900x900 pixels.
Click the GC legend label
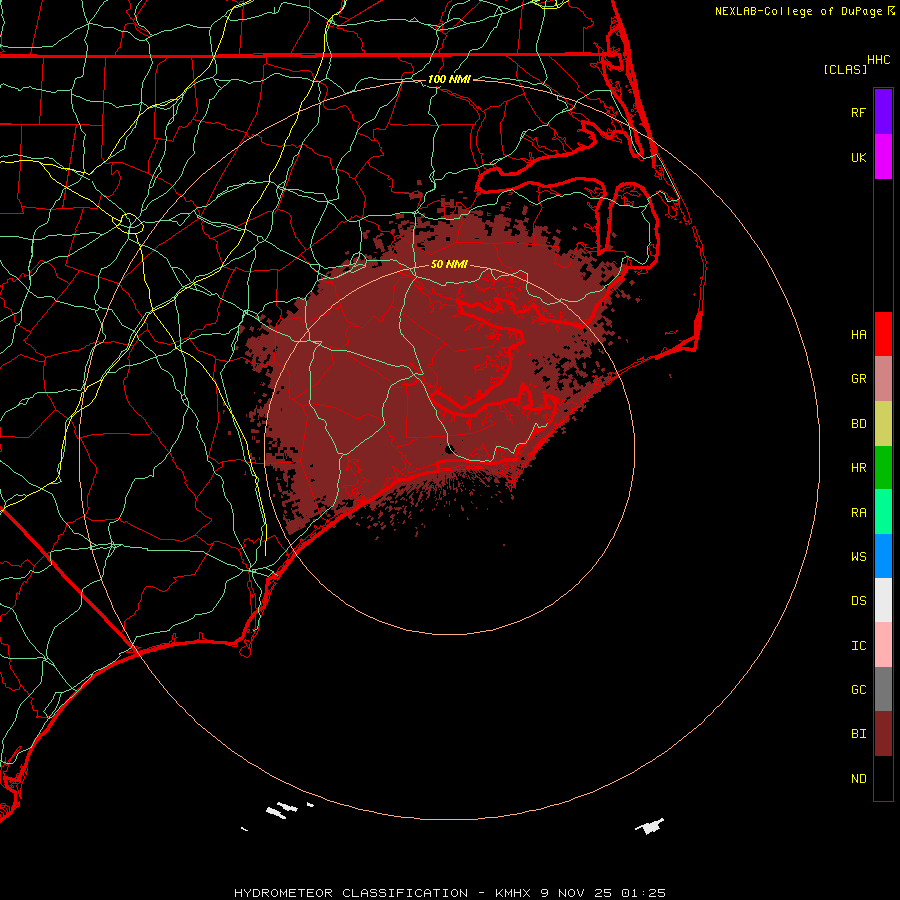point(858,689)
